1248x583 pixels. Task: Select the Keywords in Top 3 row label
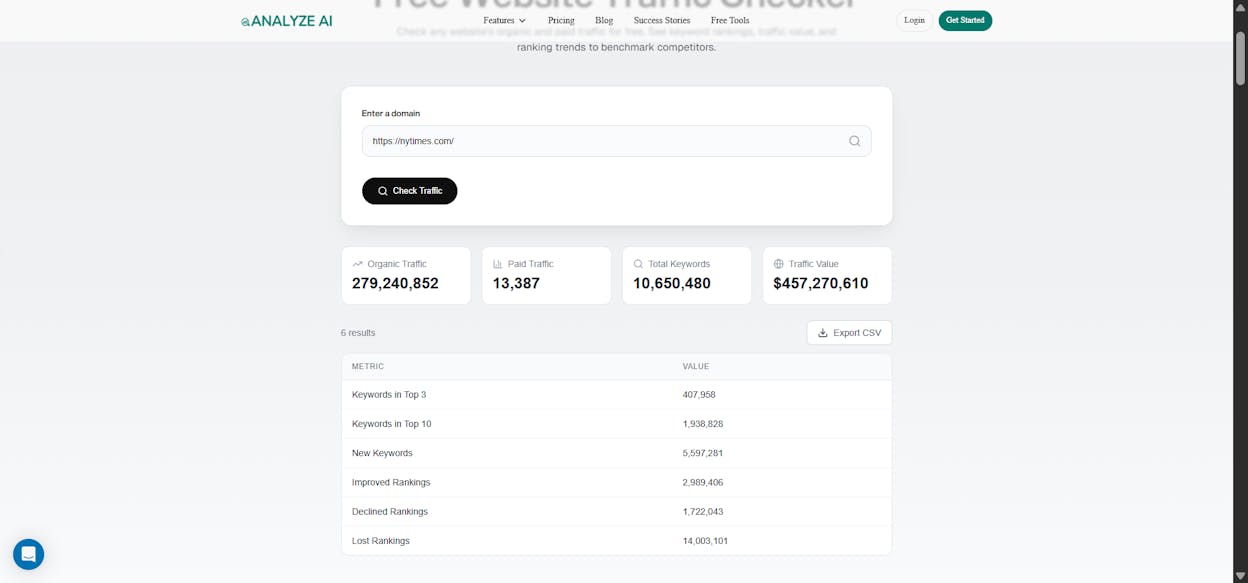[389, 395]
